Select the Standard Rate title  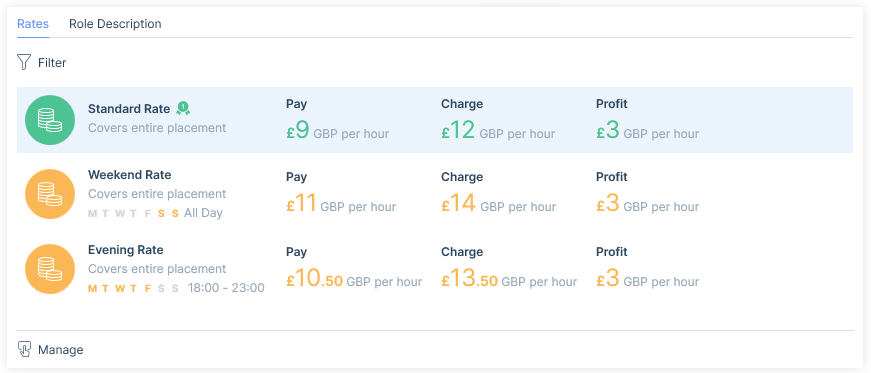click(x=129, y=109)
